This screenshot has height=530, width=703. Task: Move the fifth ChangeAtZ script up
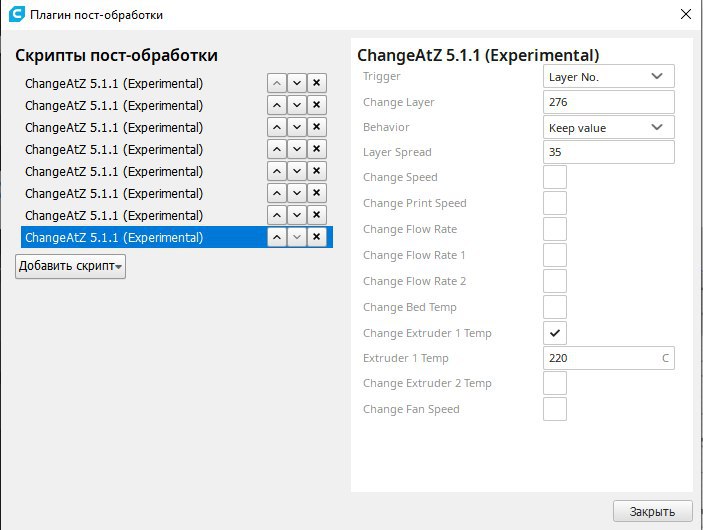pos(277,171)
